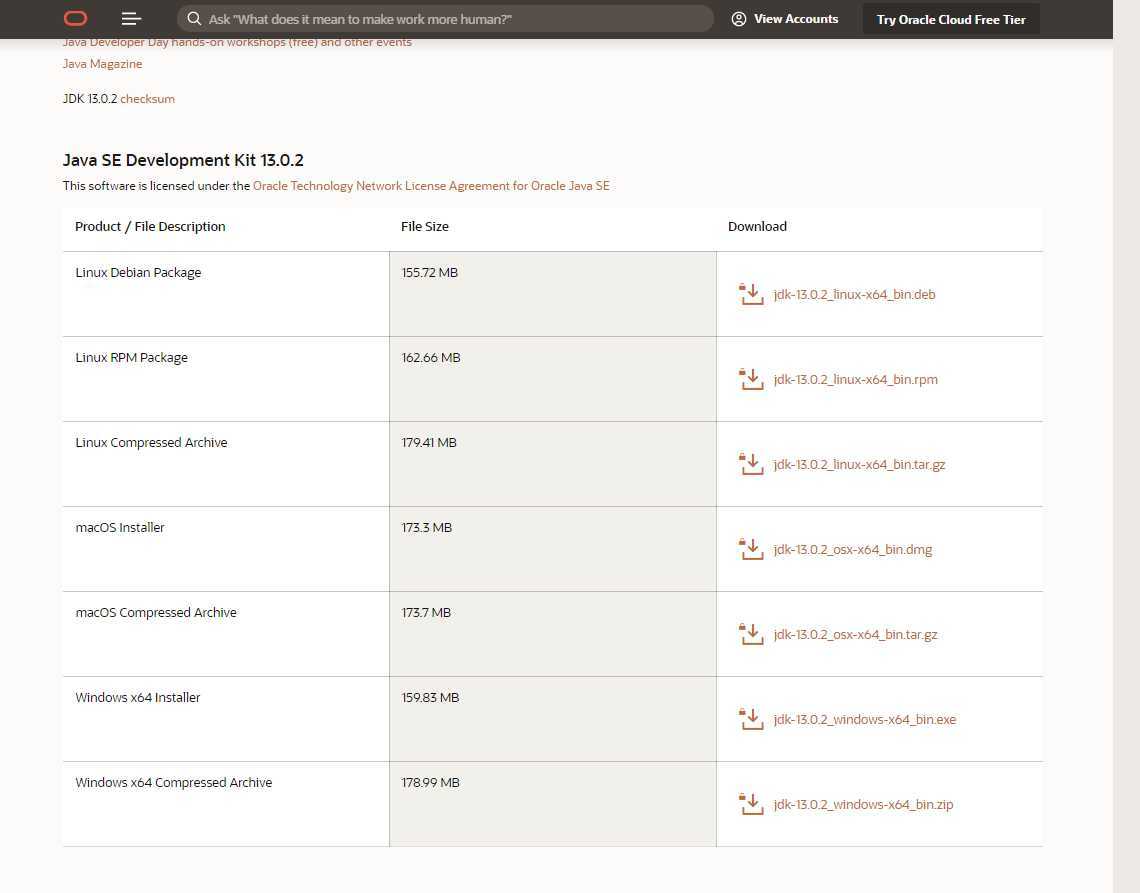
Task: Click the '162.66 MB' file size
Action: coord(431,358)
